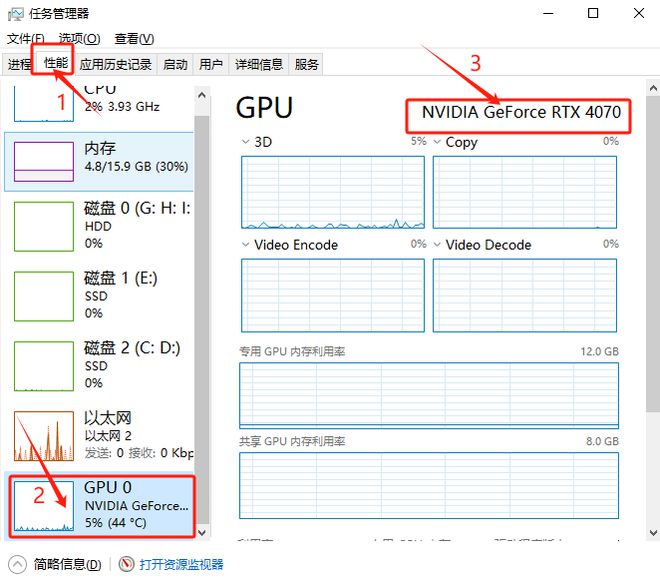
Task: Select 磁盘 0 HDD graph icon
Action: pos(44,227)
